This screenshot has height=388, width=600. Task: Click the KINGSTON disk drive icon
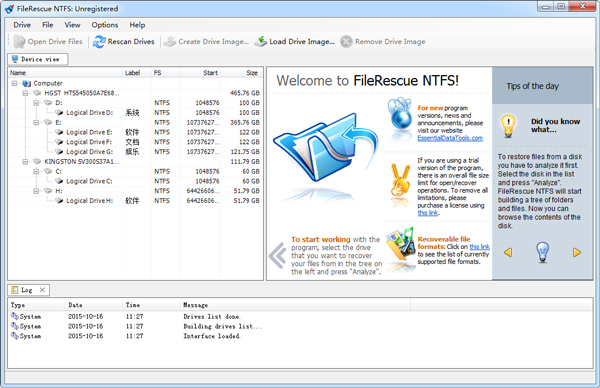pos(37,161)
